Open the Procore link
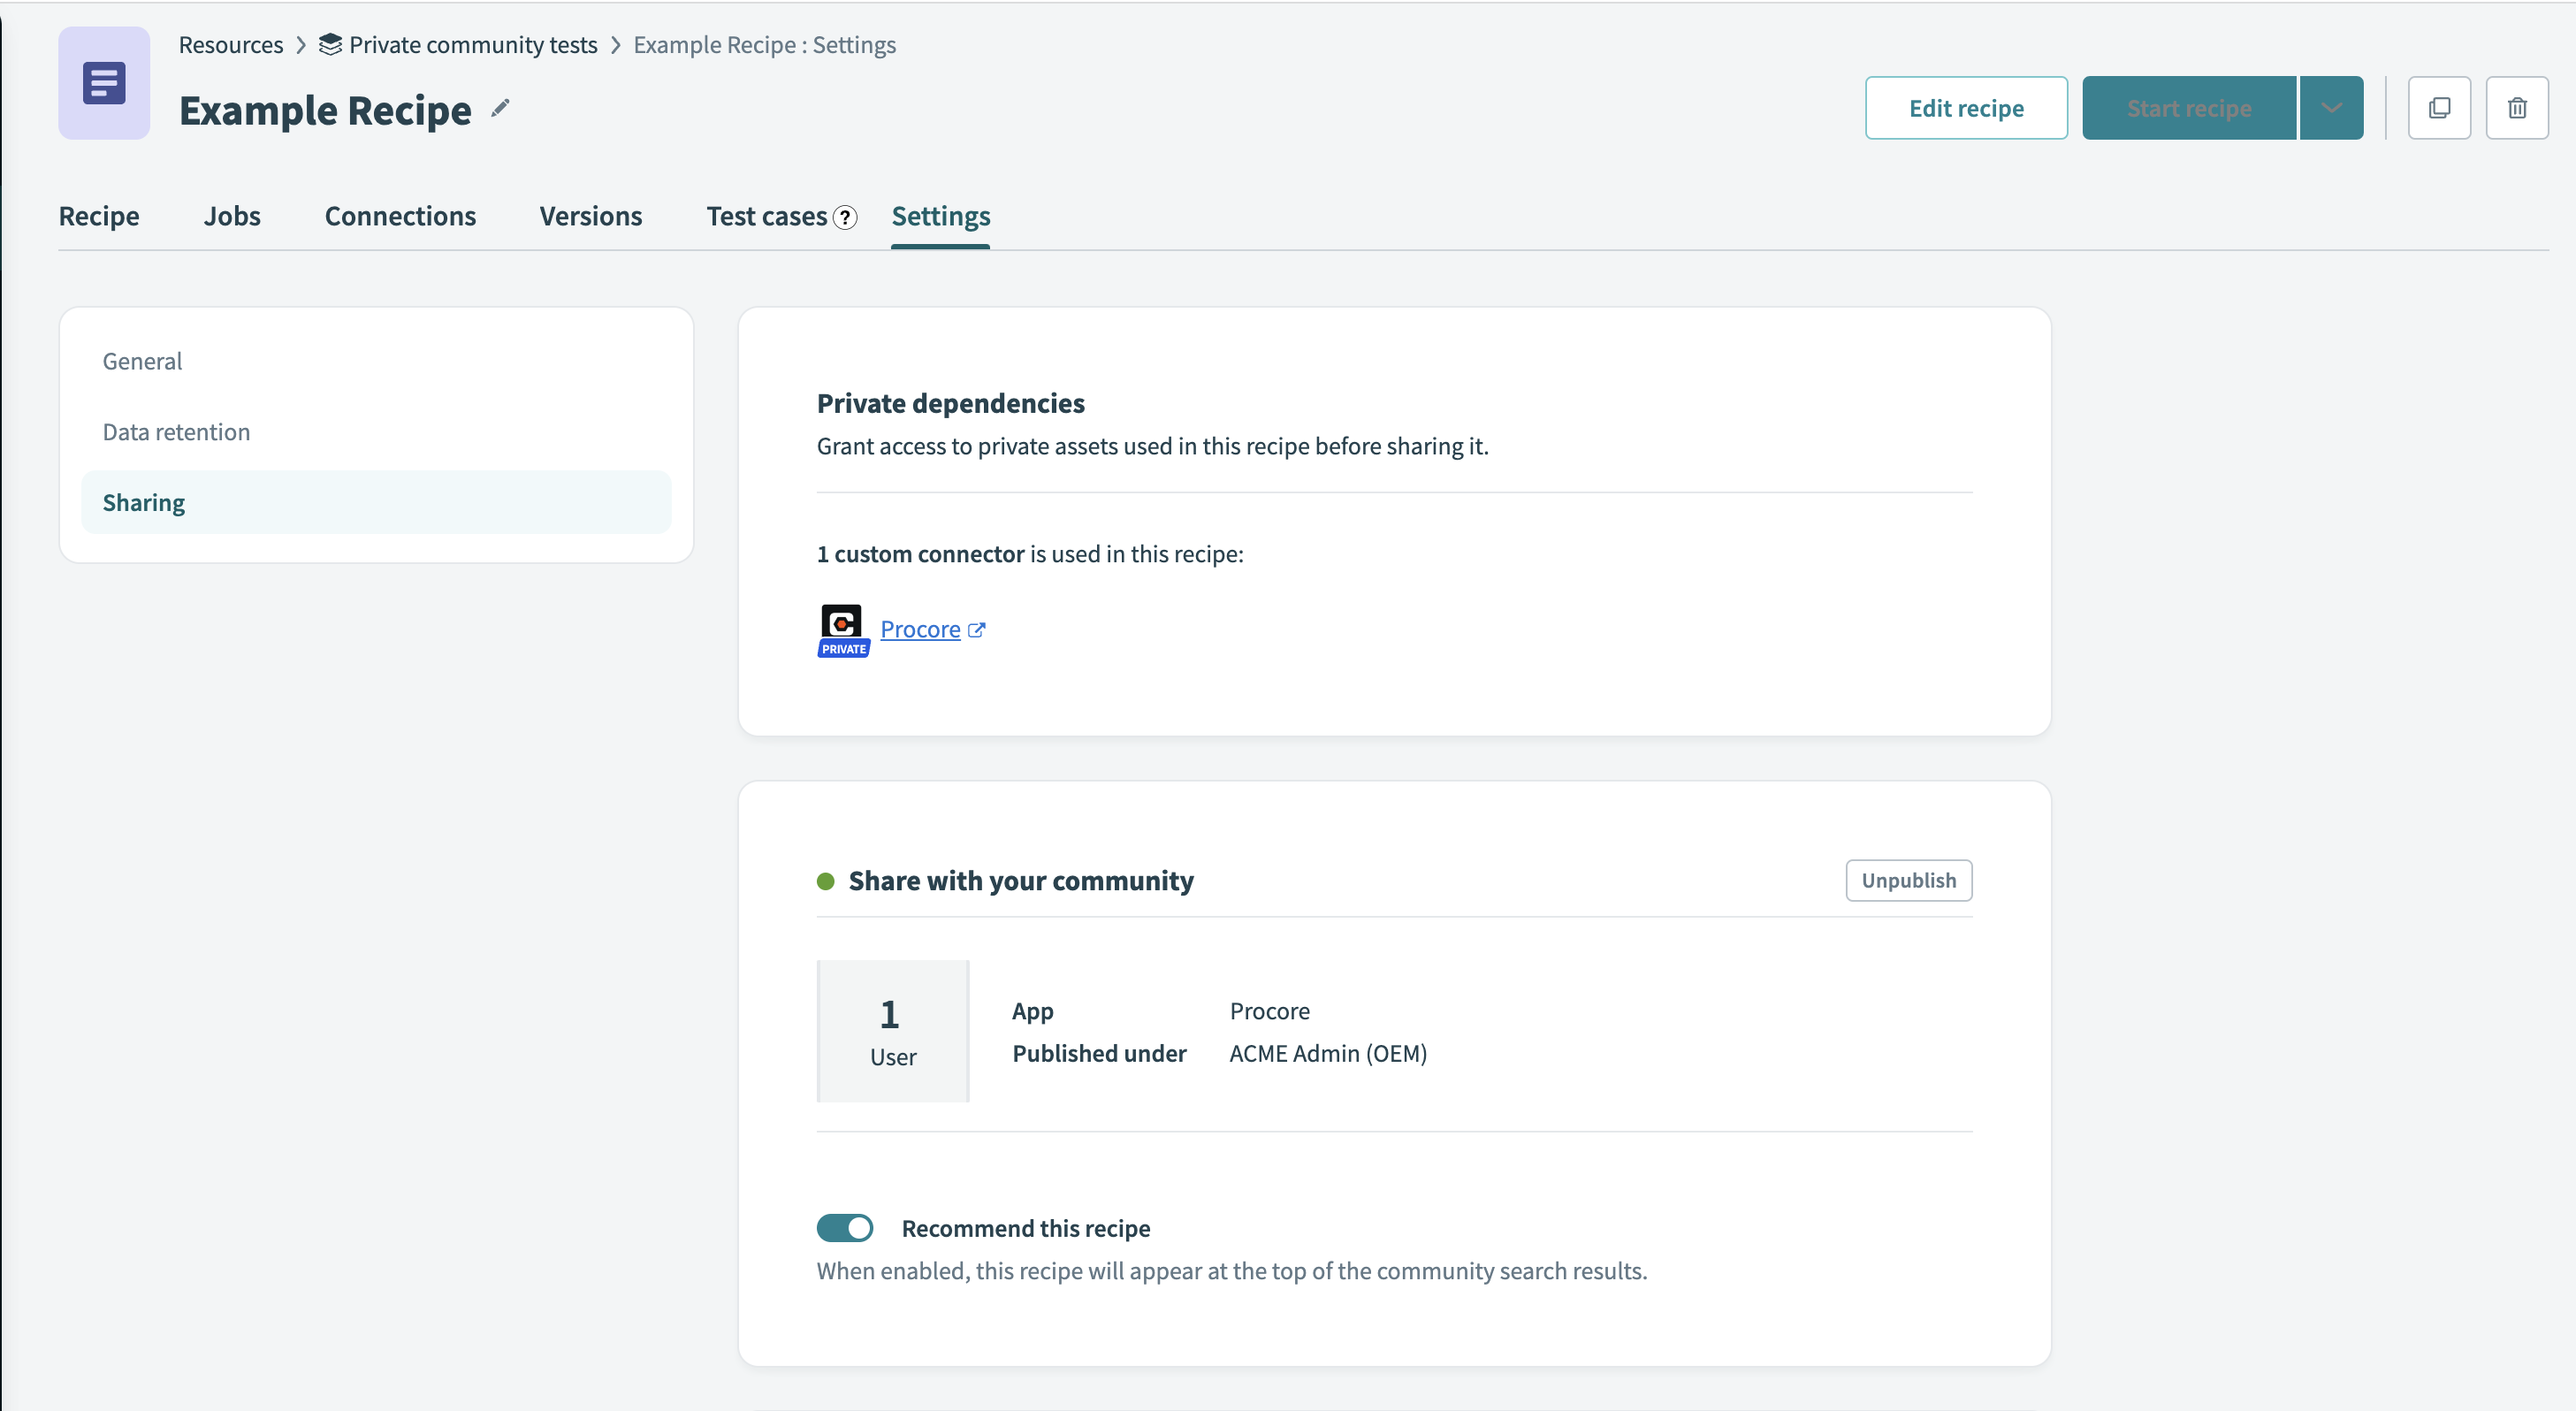Screen dimensions: 2576x1411 coord(919,629)
